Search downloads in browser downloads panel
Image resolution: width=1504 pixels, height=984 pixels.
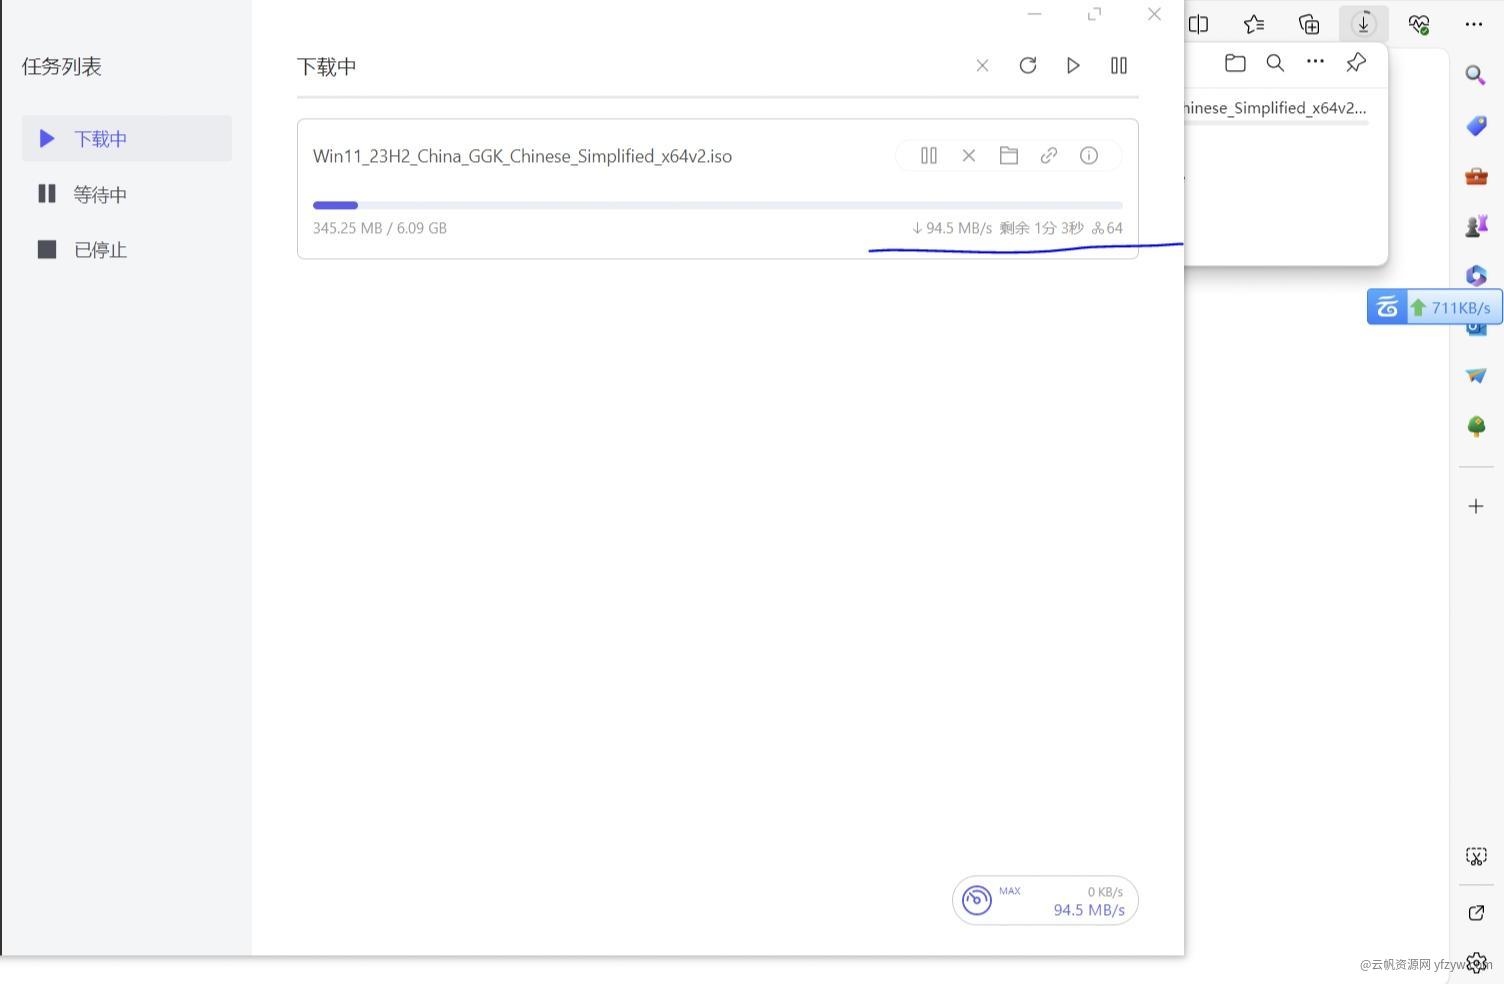point(1275,63)
